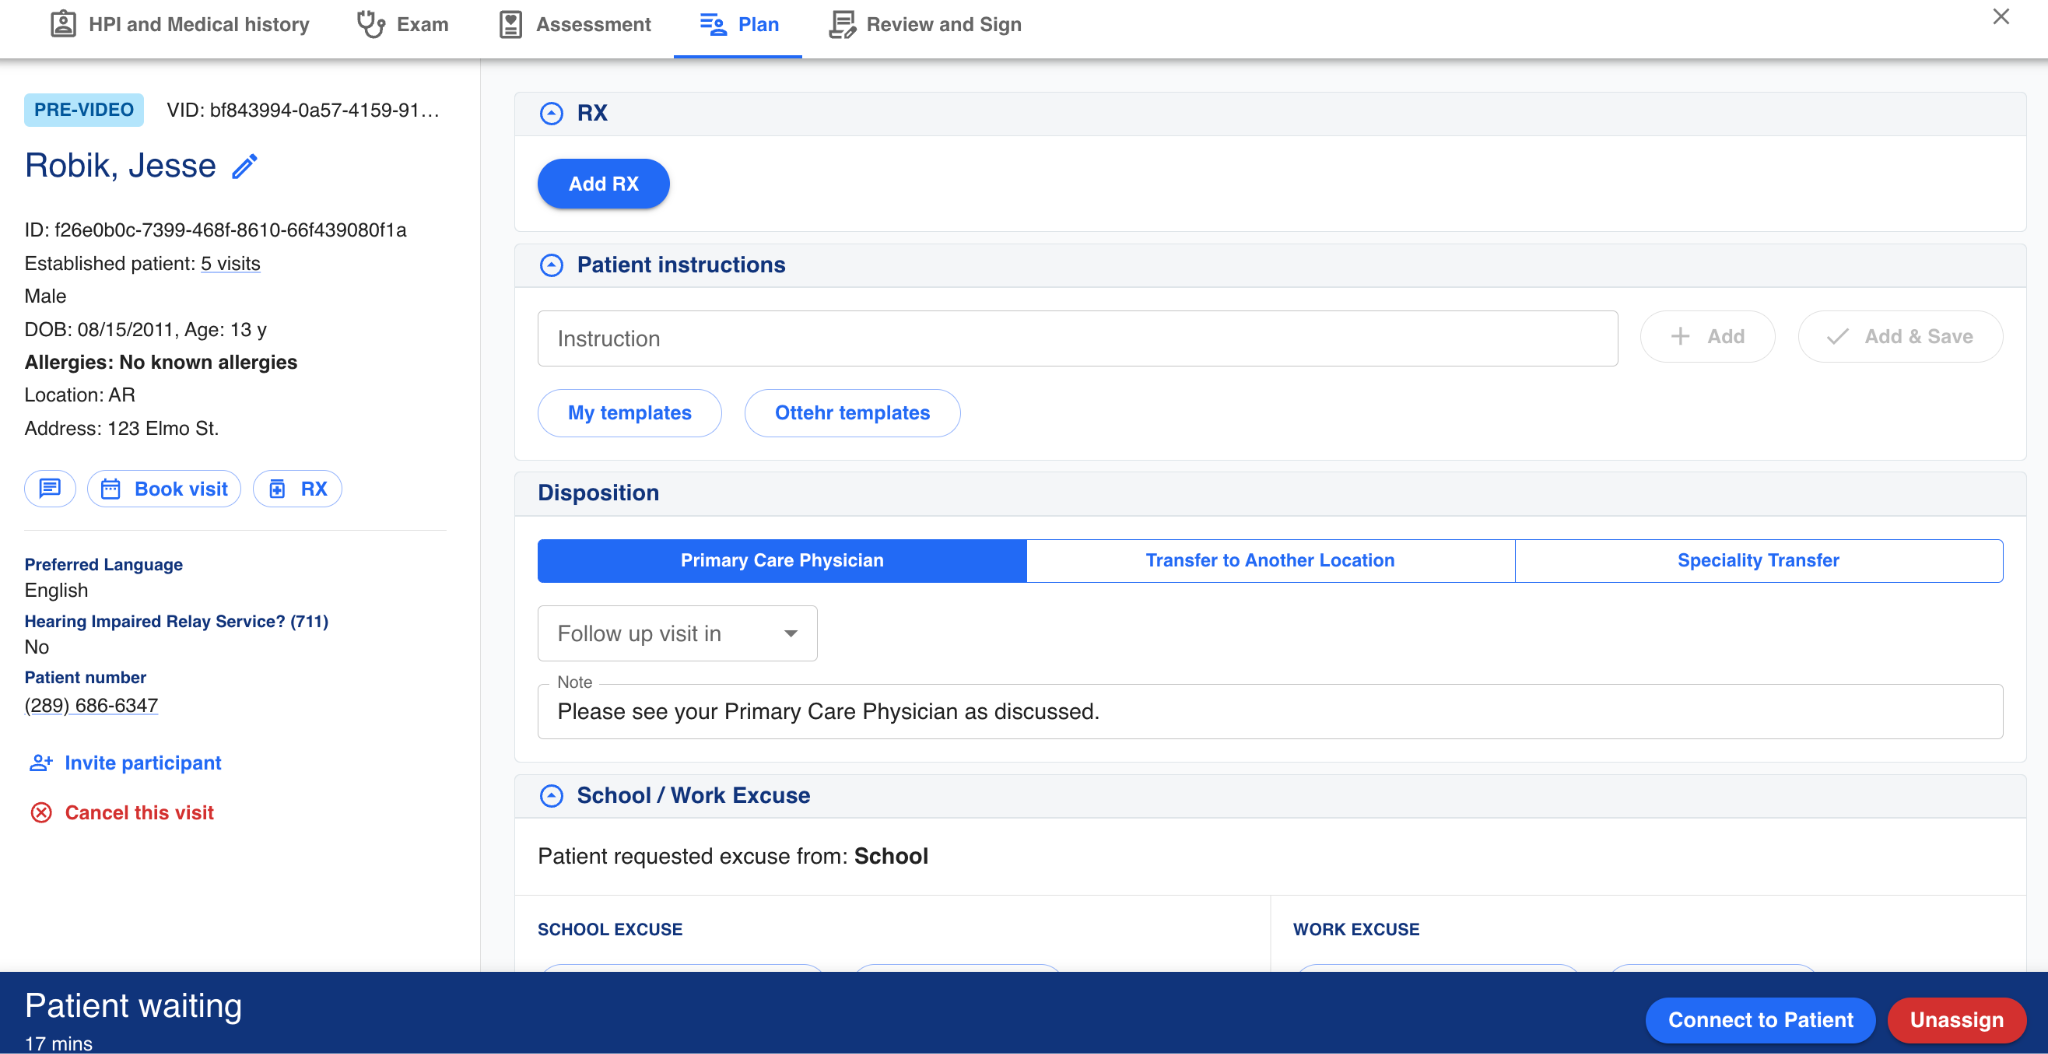Select Speciality Transfer disposition
The height and width of the screenshot is (1054, 2048).
1757,561
